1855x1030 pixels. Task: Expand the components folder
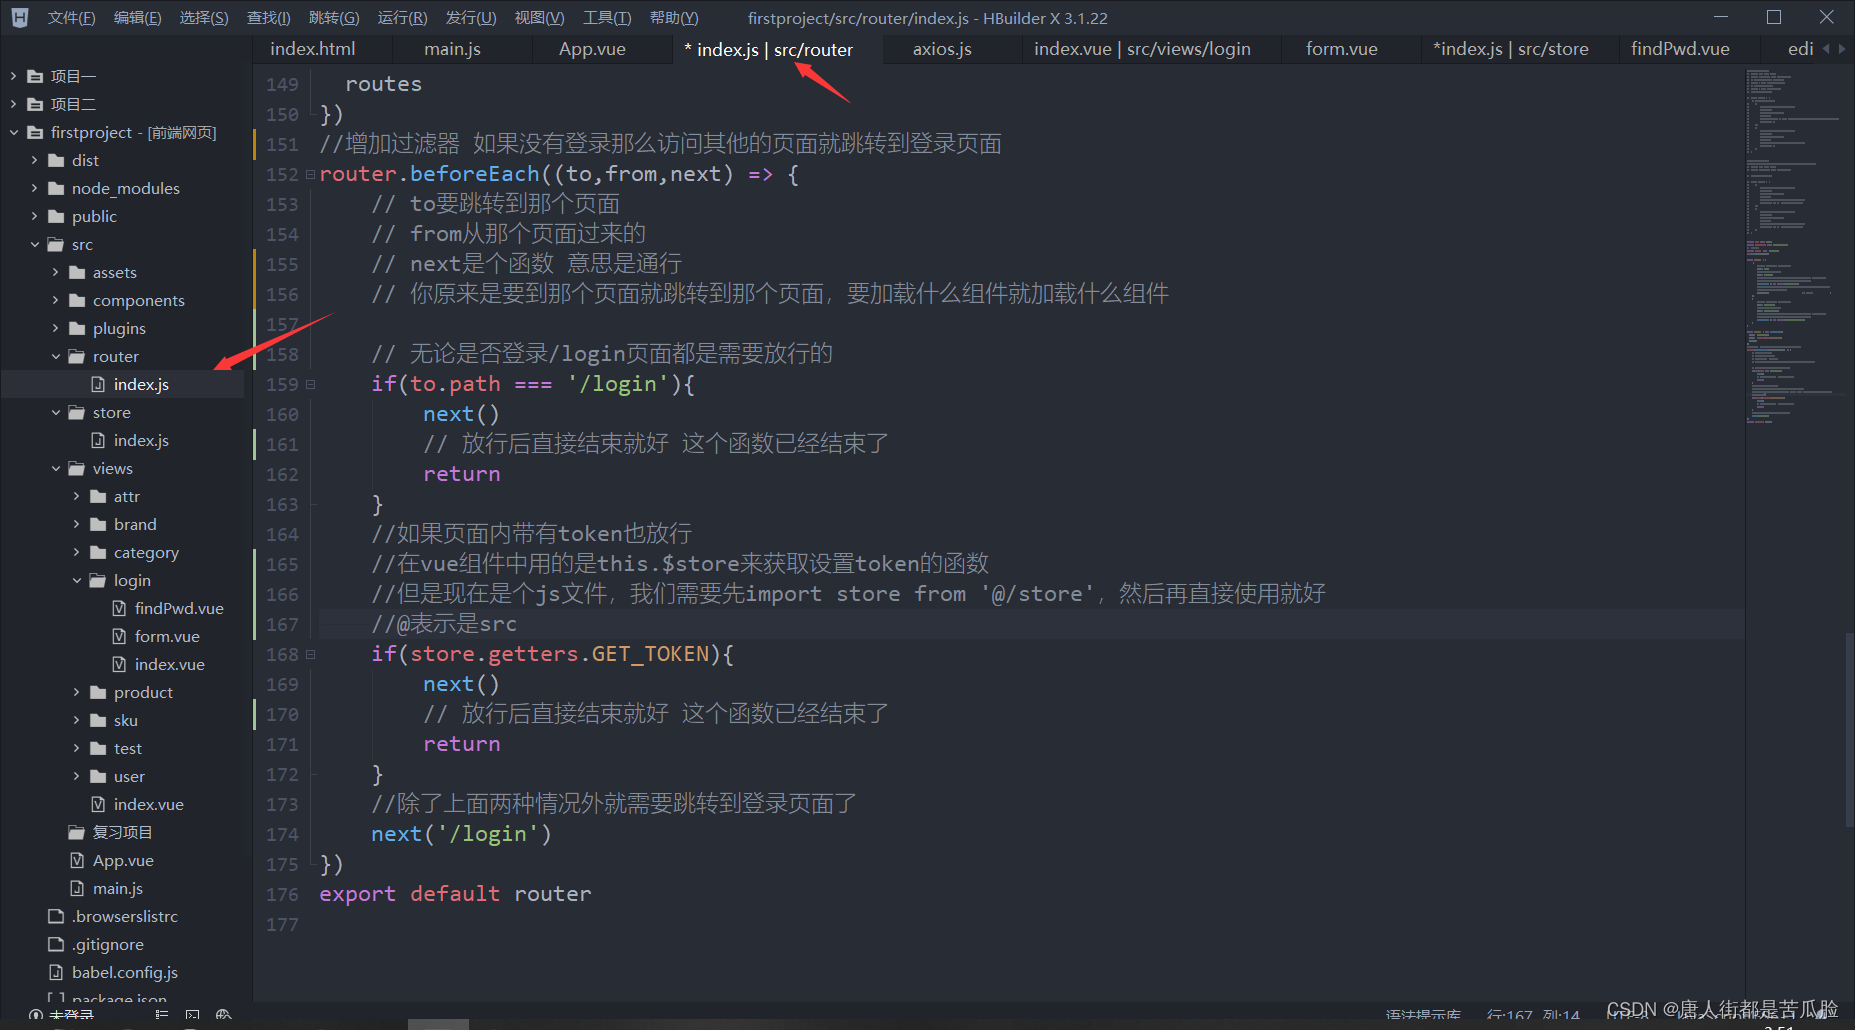tap(55, 300)
